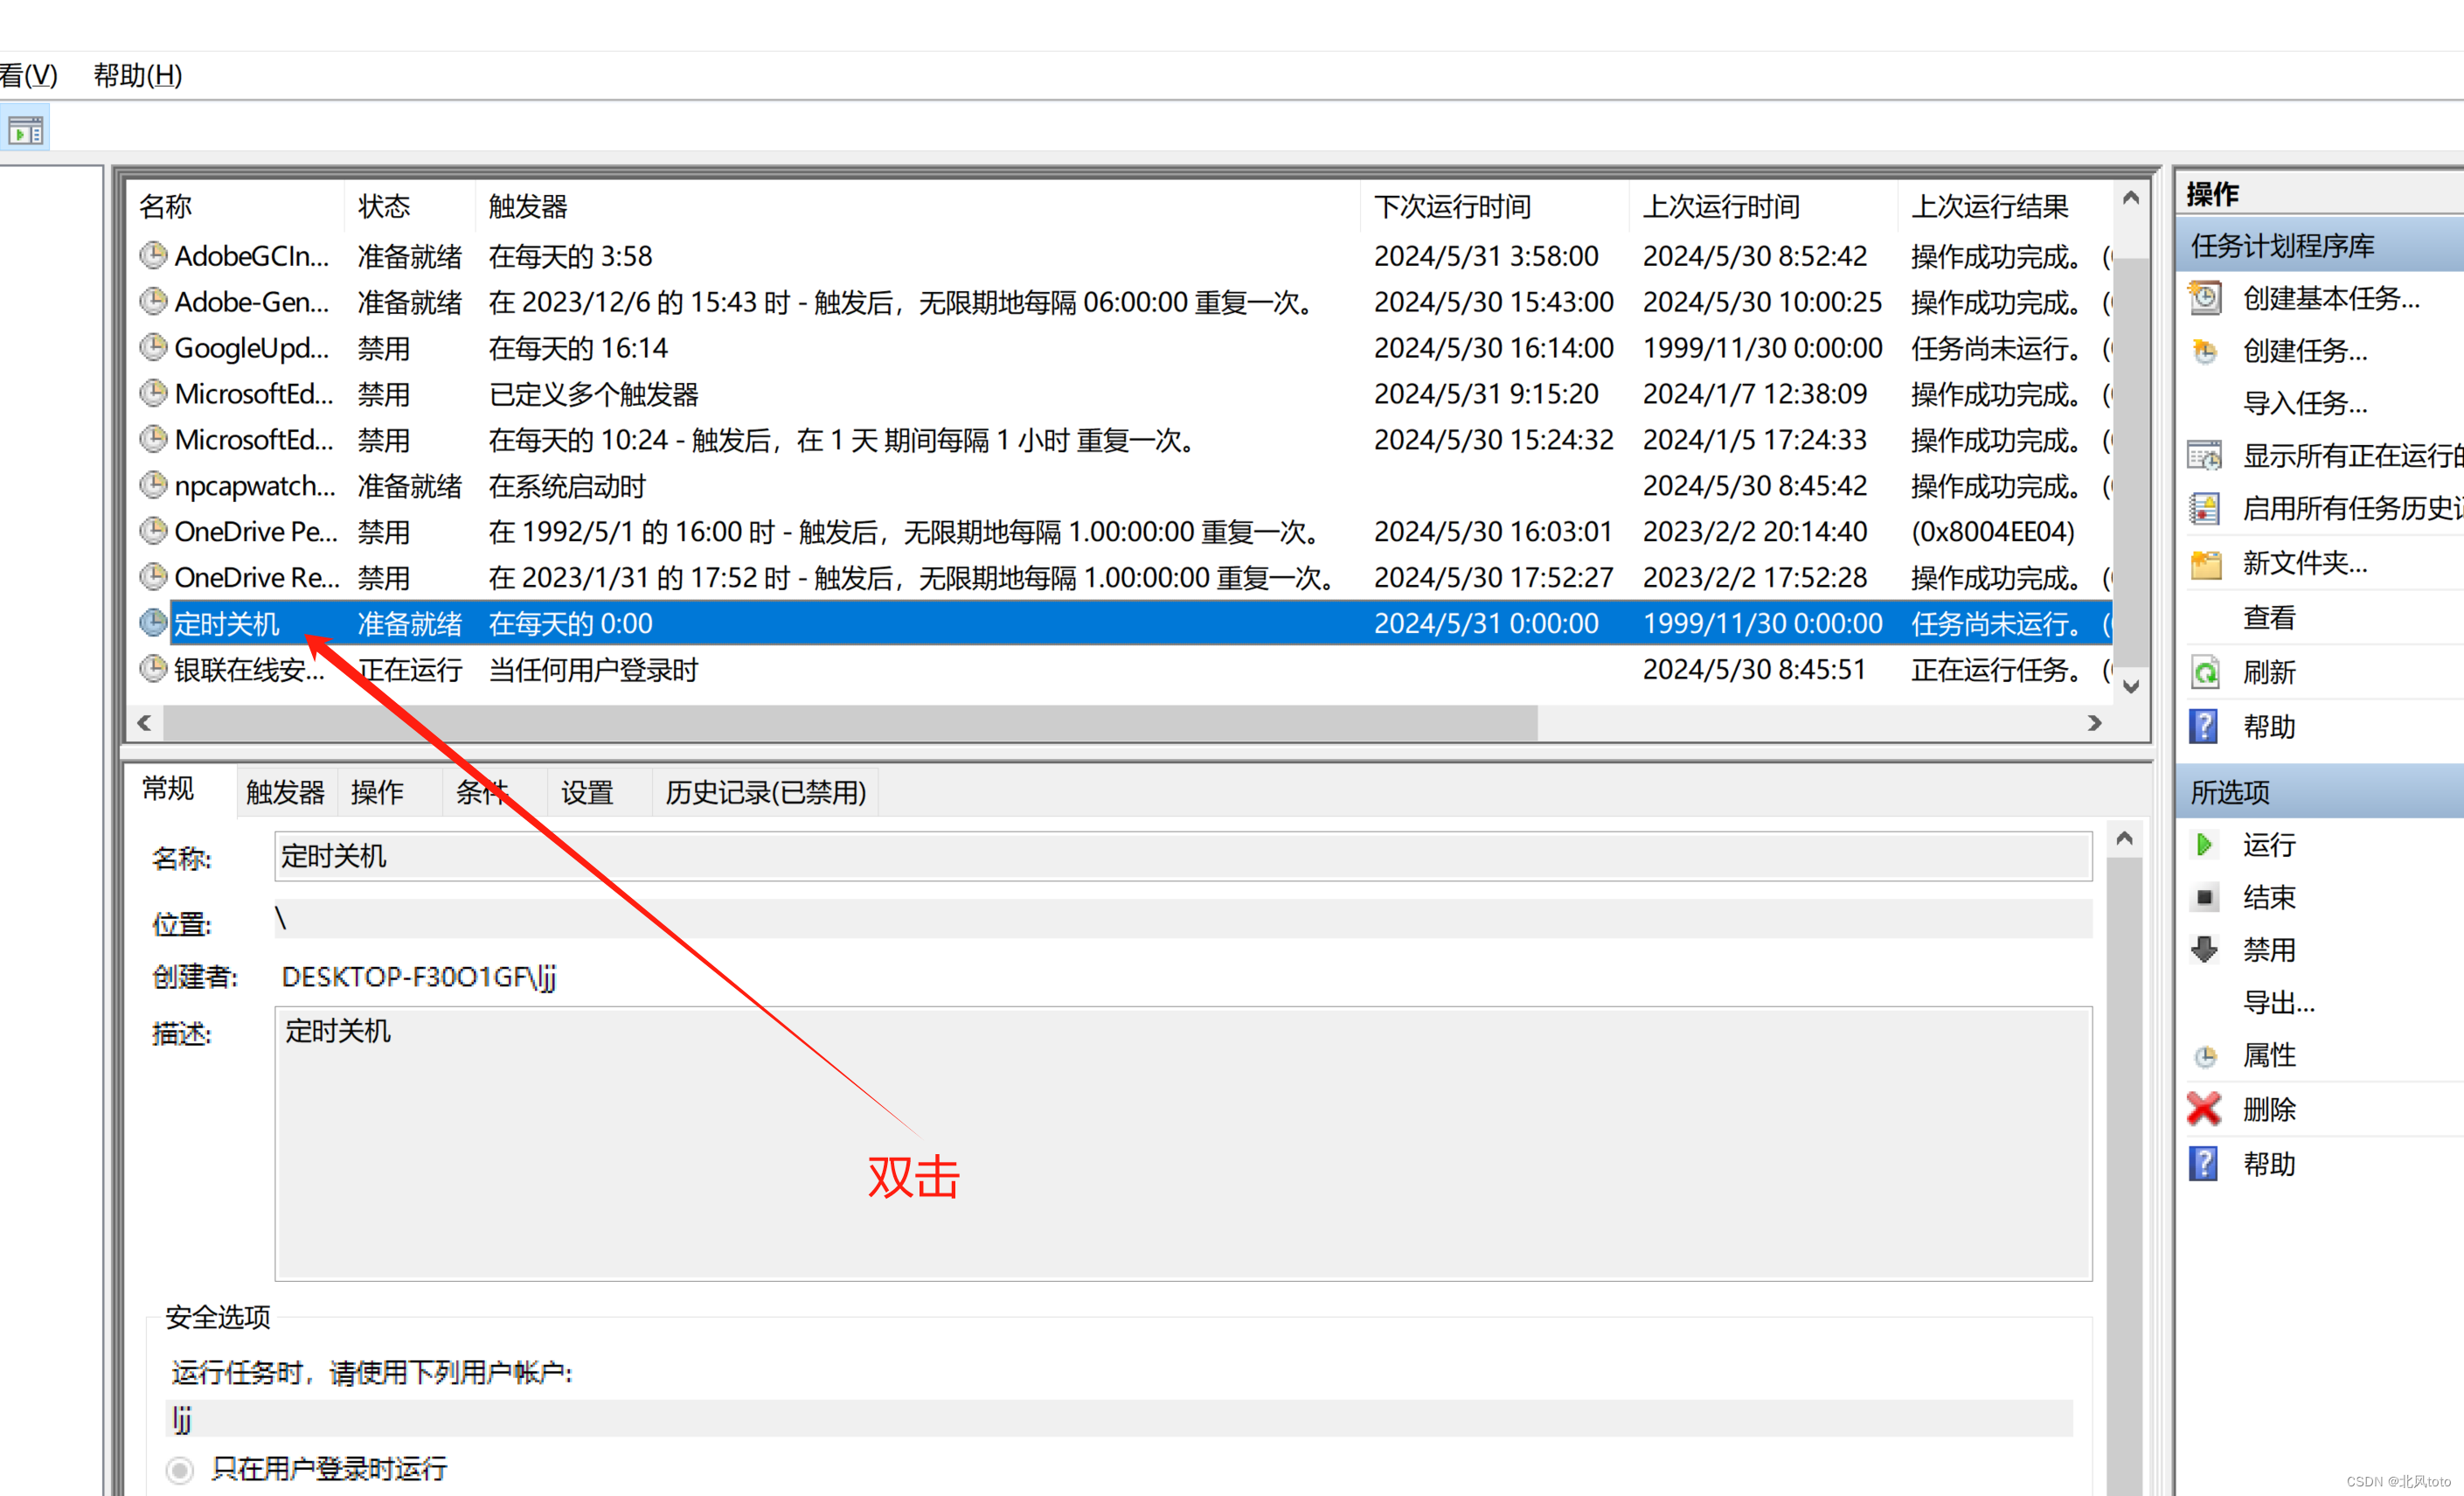
Task: Click the 禁用 down-arrow icon
Action: (x=2204, y=949)
